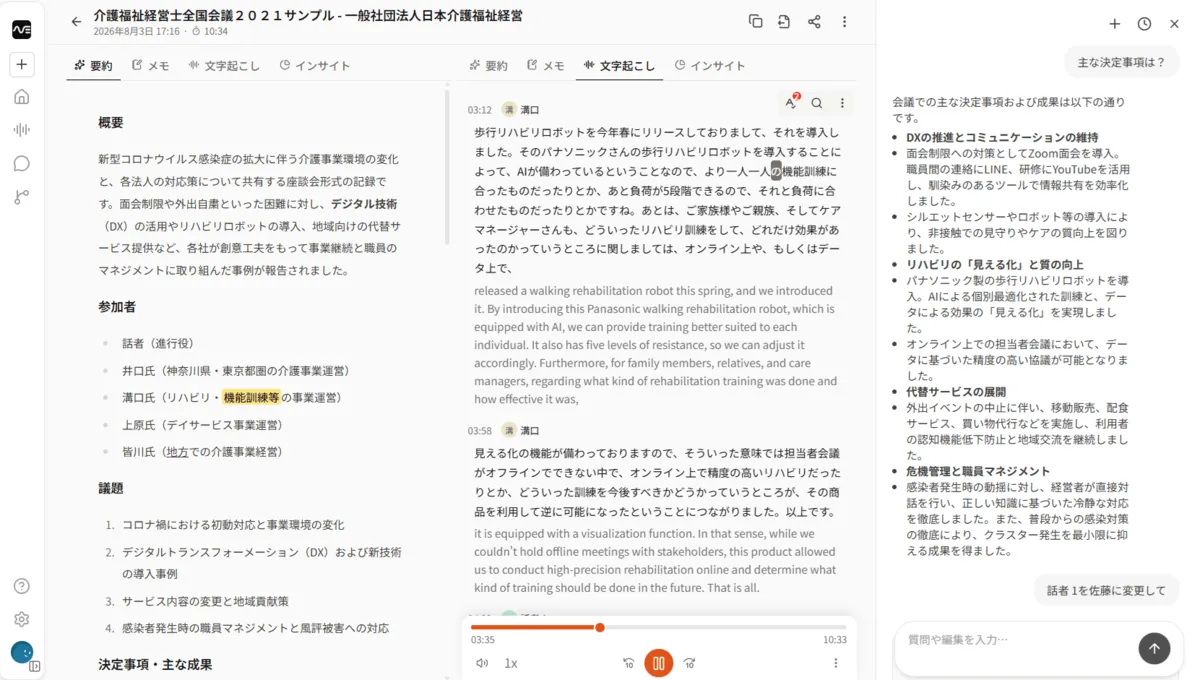Close the AI chat panel

(x=1174, y=23)
